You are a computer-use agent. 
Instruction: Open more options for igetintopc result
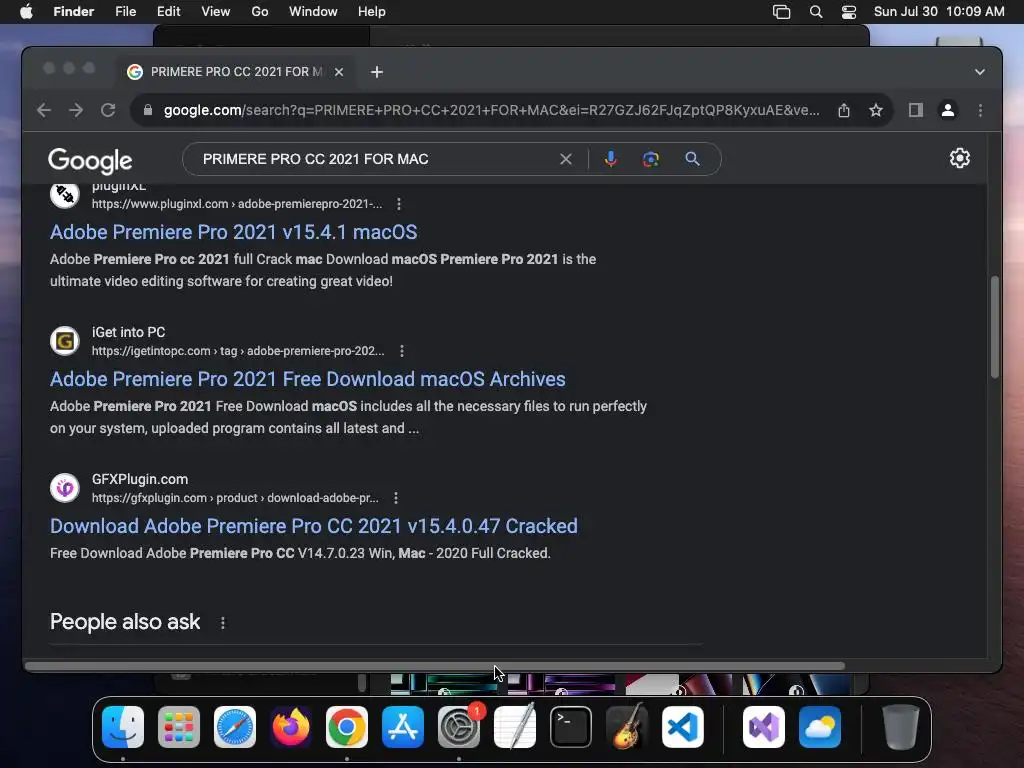point(402,351)
